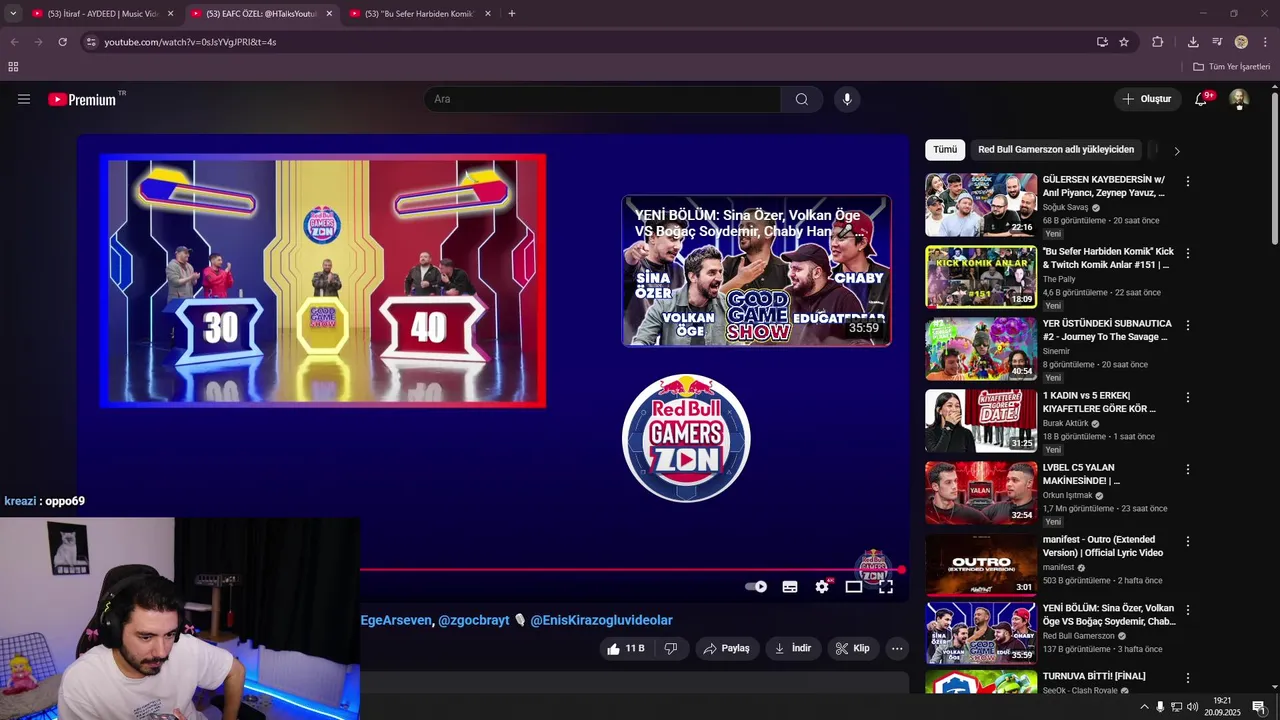Open the YouTube account avatar menu

tap(1239, 99)
